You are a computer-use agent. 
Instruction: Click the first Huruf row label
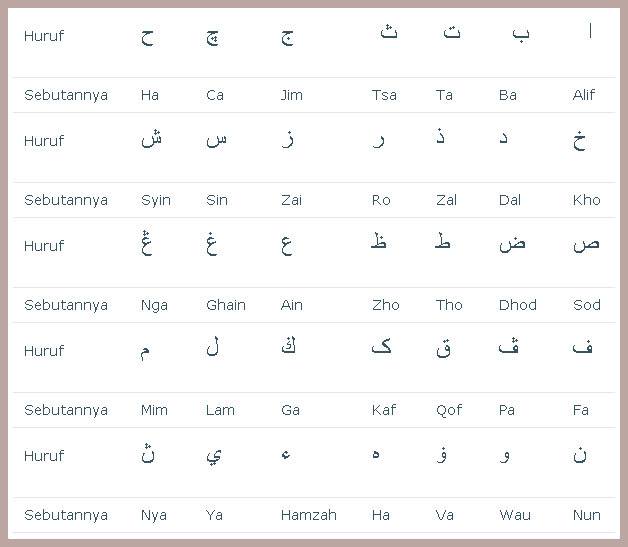coord(44,36)
